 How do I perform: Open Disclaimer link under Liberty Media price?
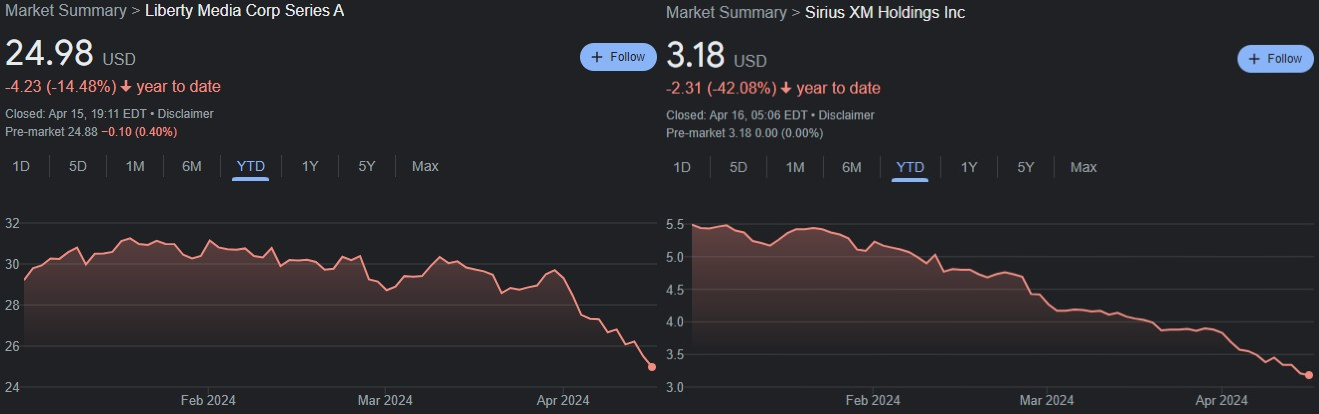tap(186, 114)
